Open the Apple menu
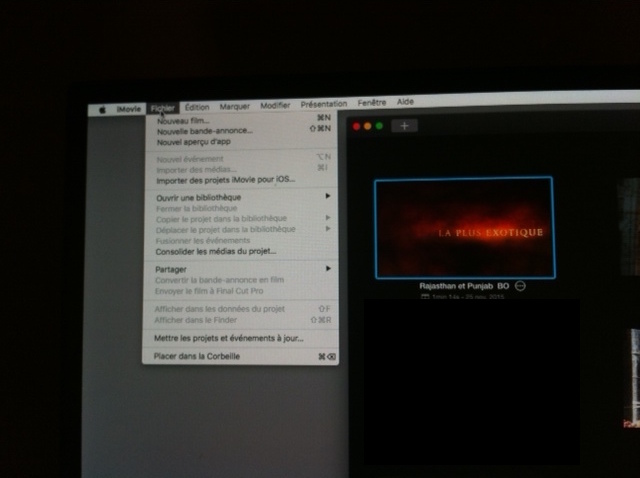This screenshot has height=478, width=640. tap(102, 109)
